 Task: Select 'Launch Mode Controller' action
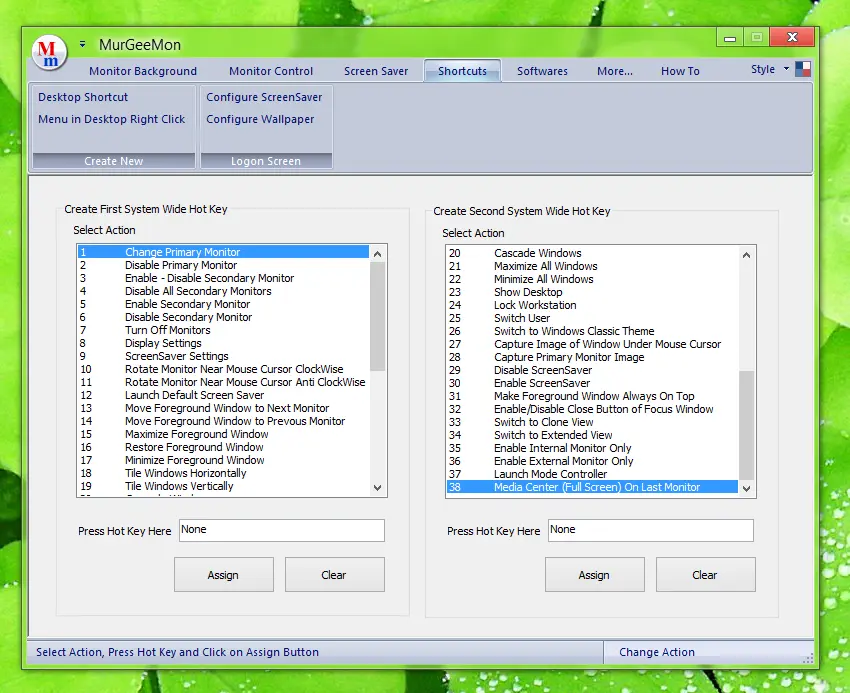592,474
